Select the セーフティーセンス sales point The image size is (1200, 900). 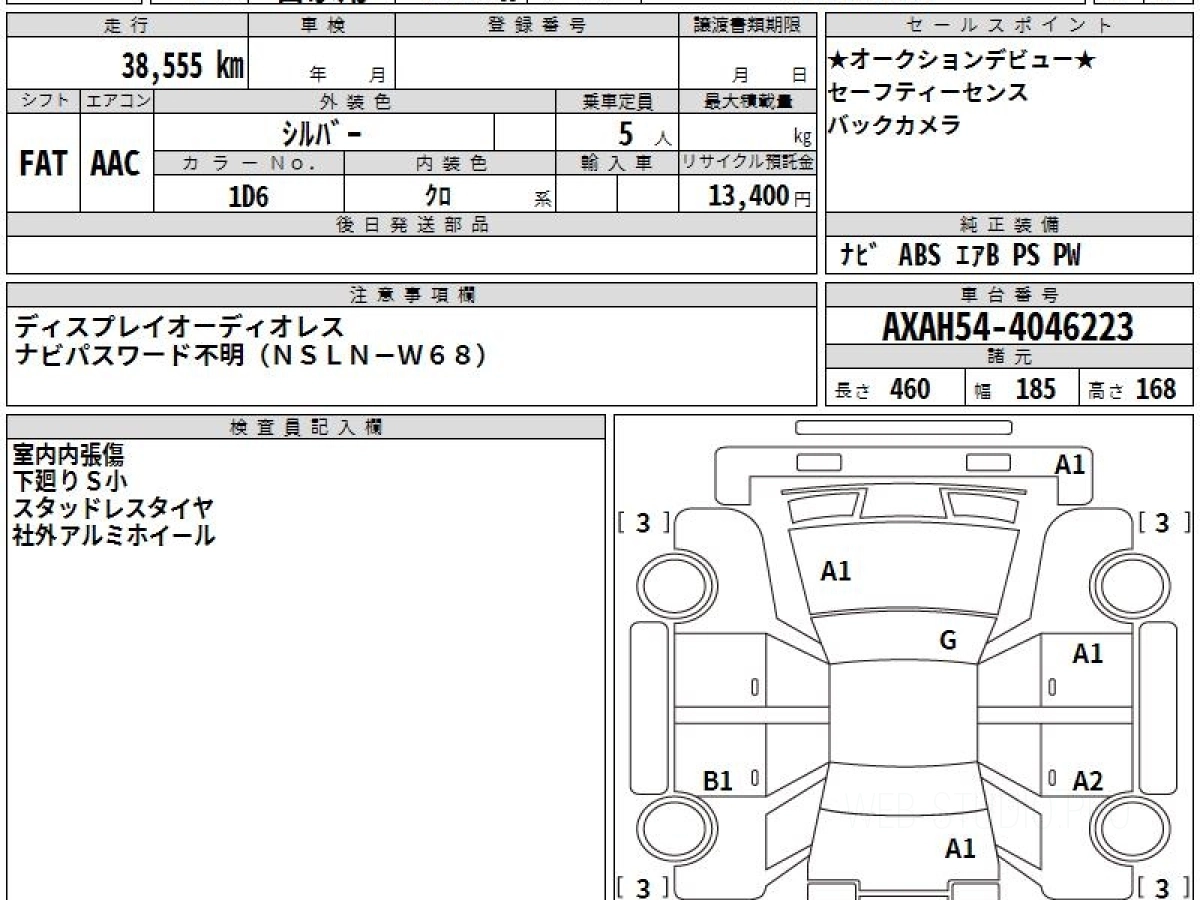click(928, 92)
